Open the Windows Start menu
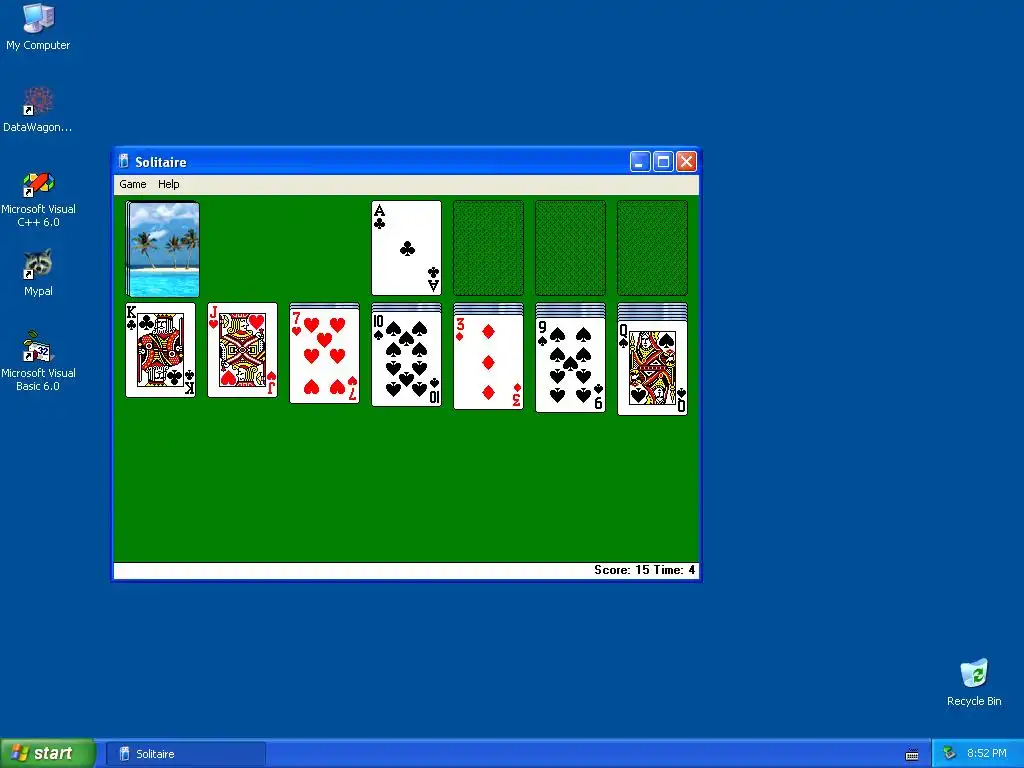The height and width of the screenshot is (768, 1024). pos(47,754)
